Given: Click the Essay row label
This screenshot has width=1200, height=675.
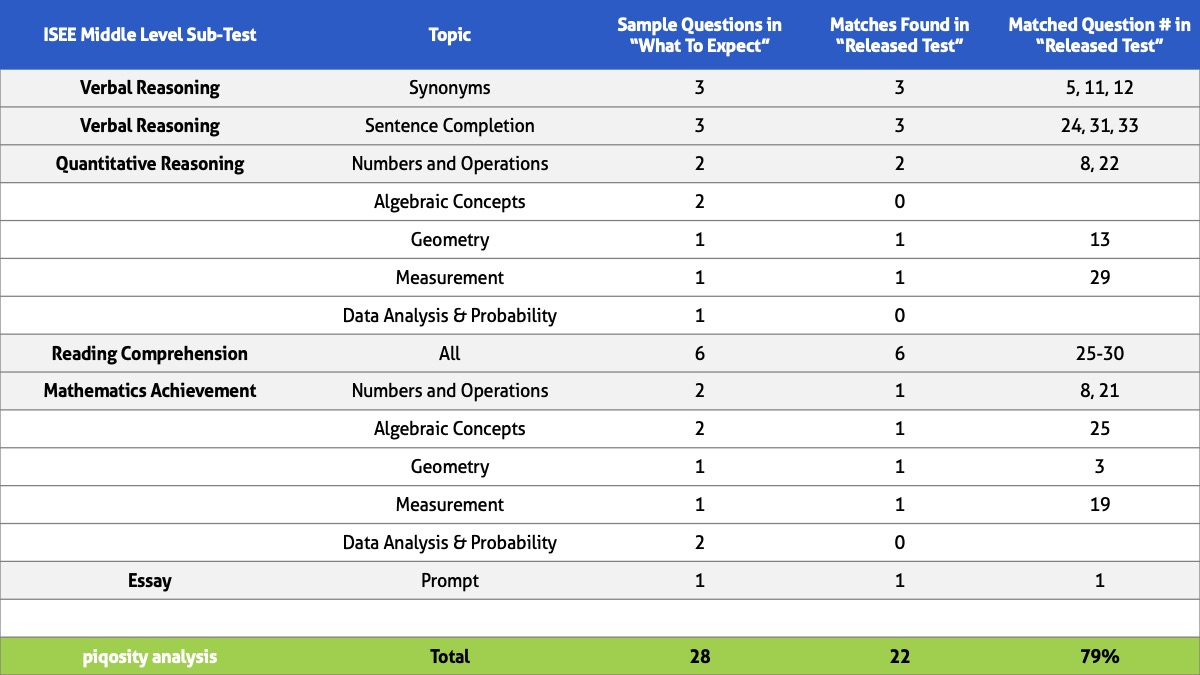Looking at the screenshot, I should [x=150, y=580].
